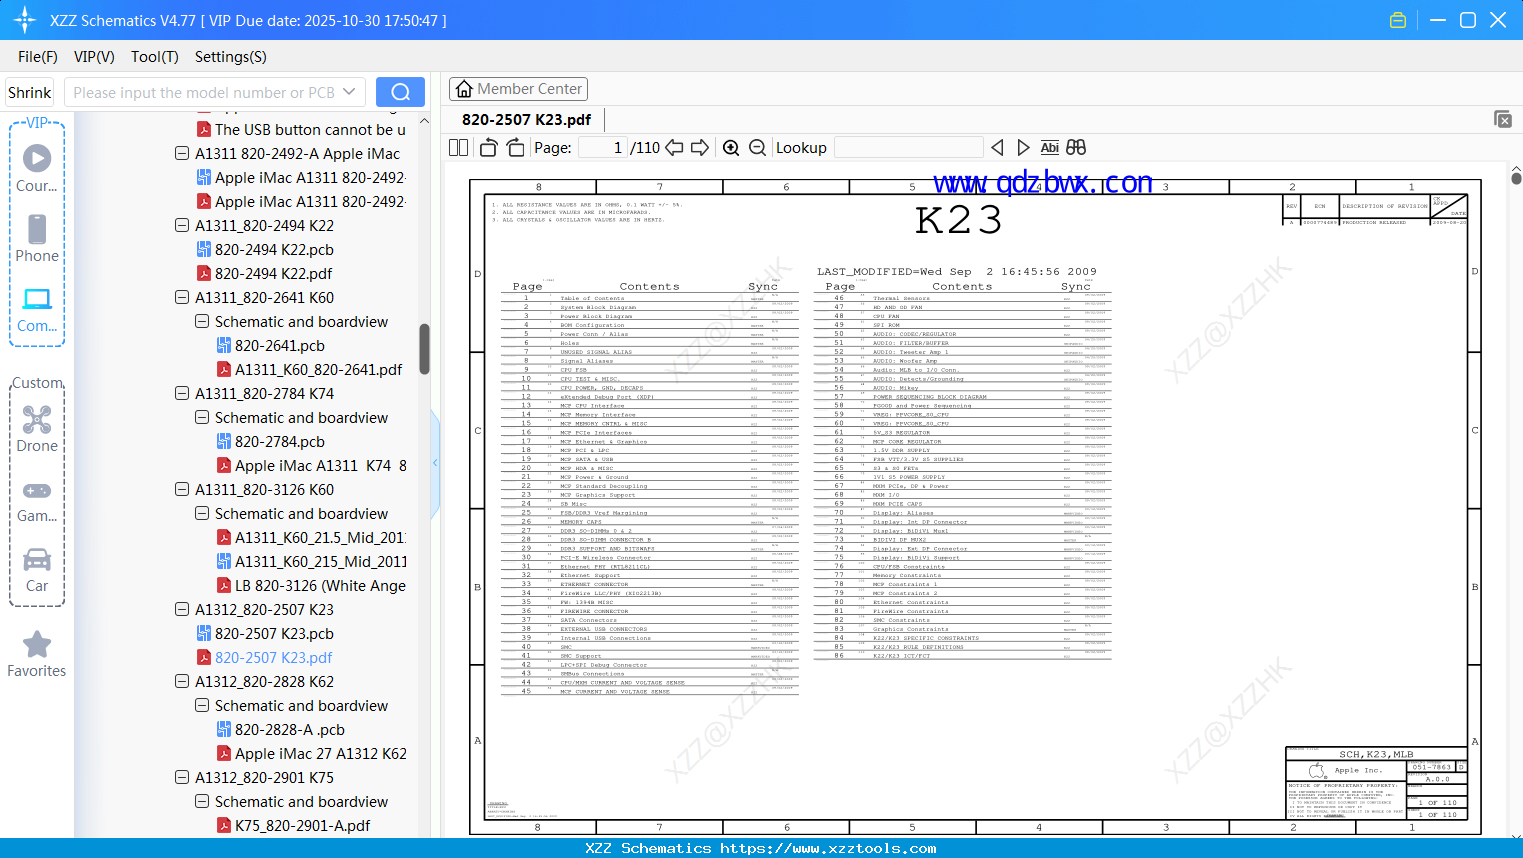Open The USB button cannot be u... file
Viewport: 1523px width, 858px height.
coord(301,130)
